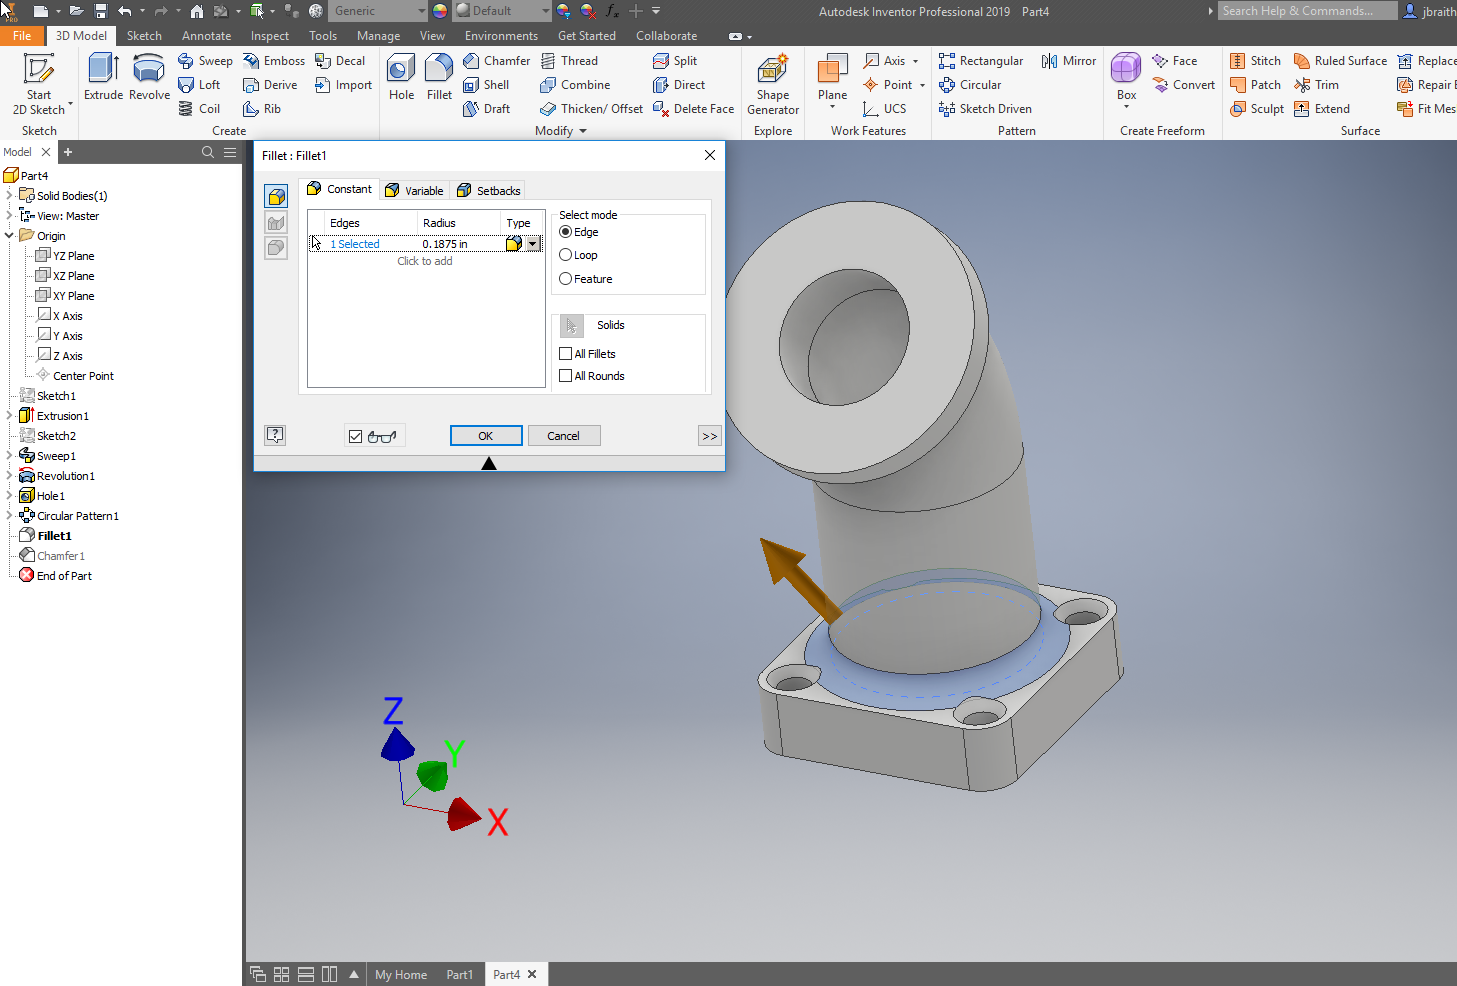The width and height of the screenshot is (1457, 986).
Task: Switch to the Part1 document tab
Action: [x=460, y=975]
